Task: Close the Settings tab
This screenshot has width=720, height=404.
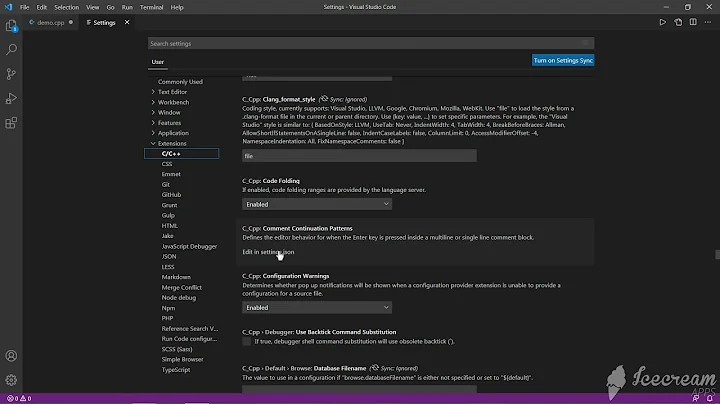Action: pos(127,22)
